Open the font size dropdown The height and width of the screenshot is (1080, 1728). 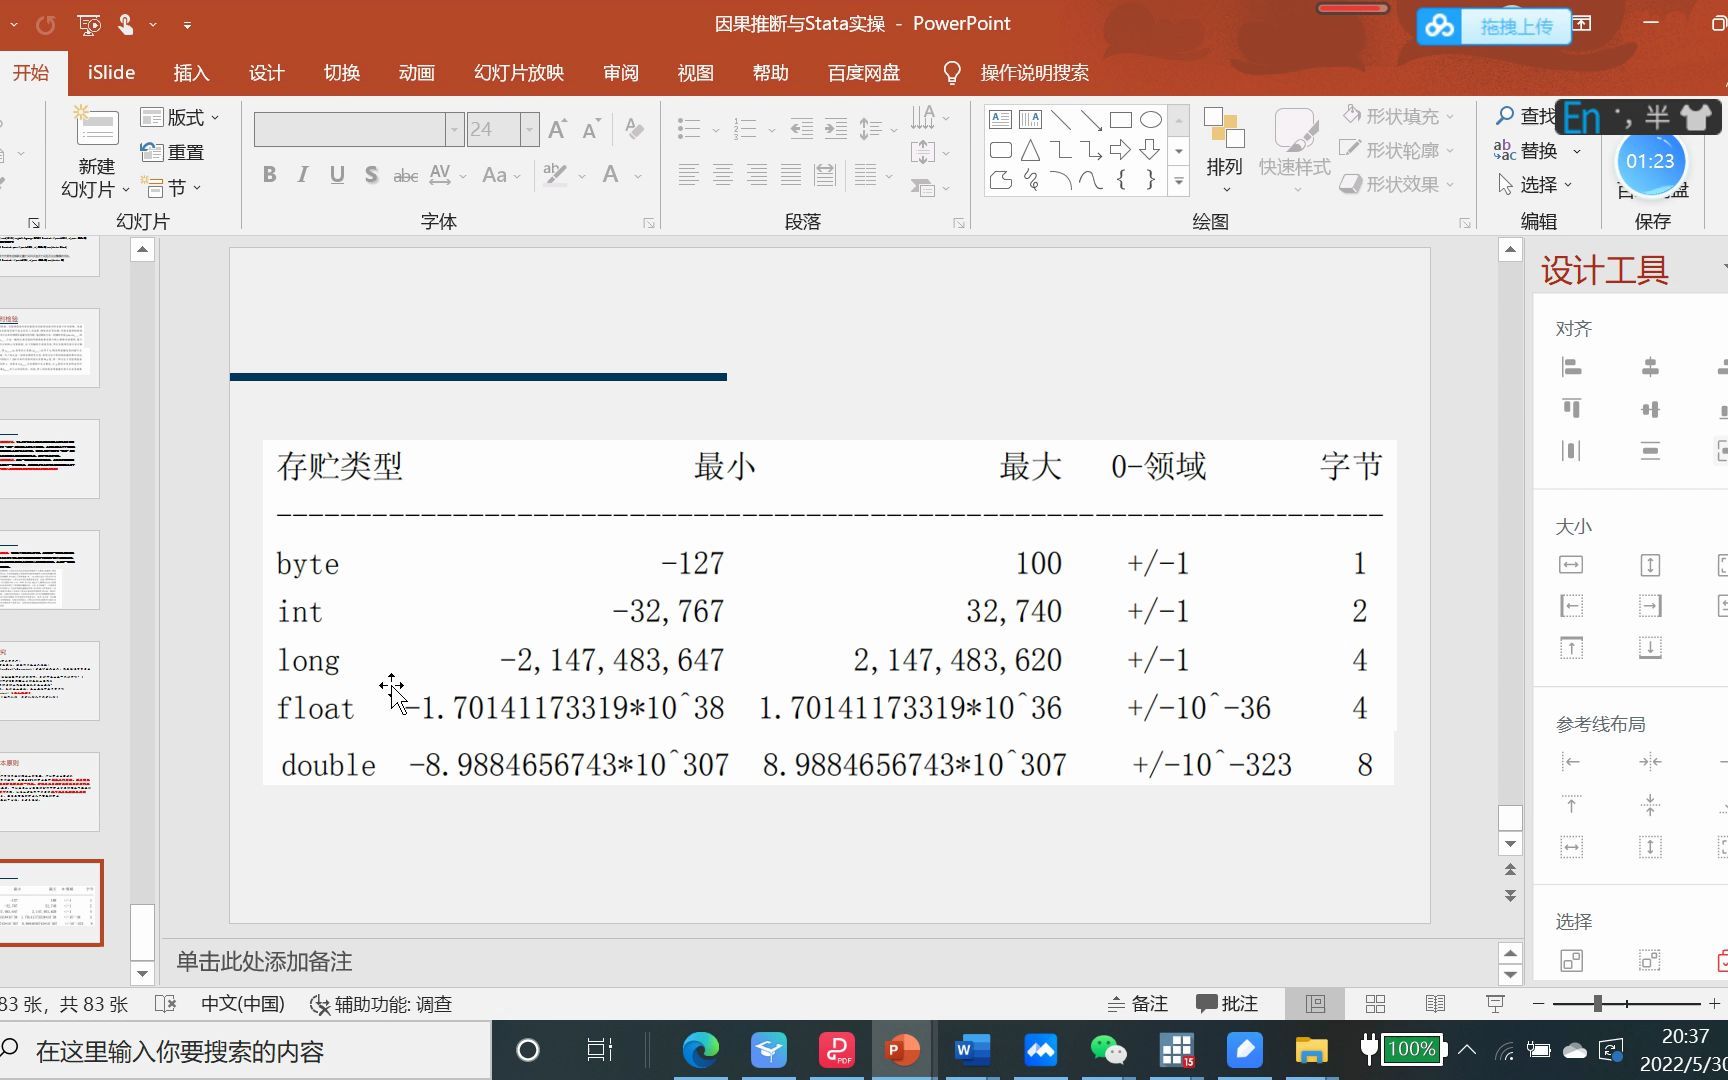coord(529,129)
